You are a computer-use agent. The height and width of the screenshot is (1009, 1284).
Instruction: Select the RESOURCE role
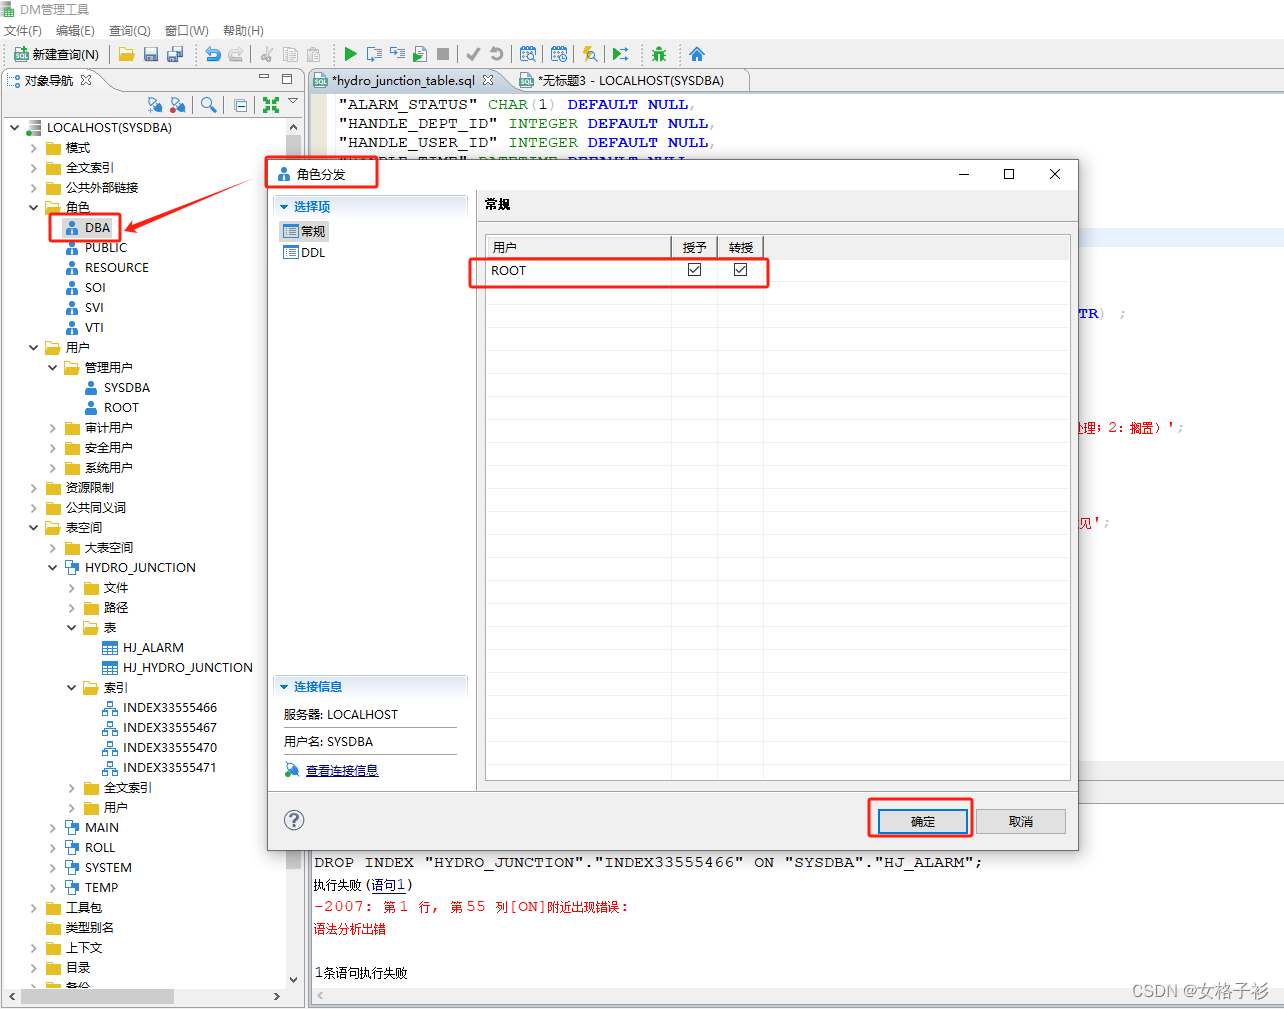click(107, 268)
